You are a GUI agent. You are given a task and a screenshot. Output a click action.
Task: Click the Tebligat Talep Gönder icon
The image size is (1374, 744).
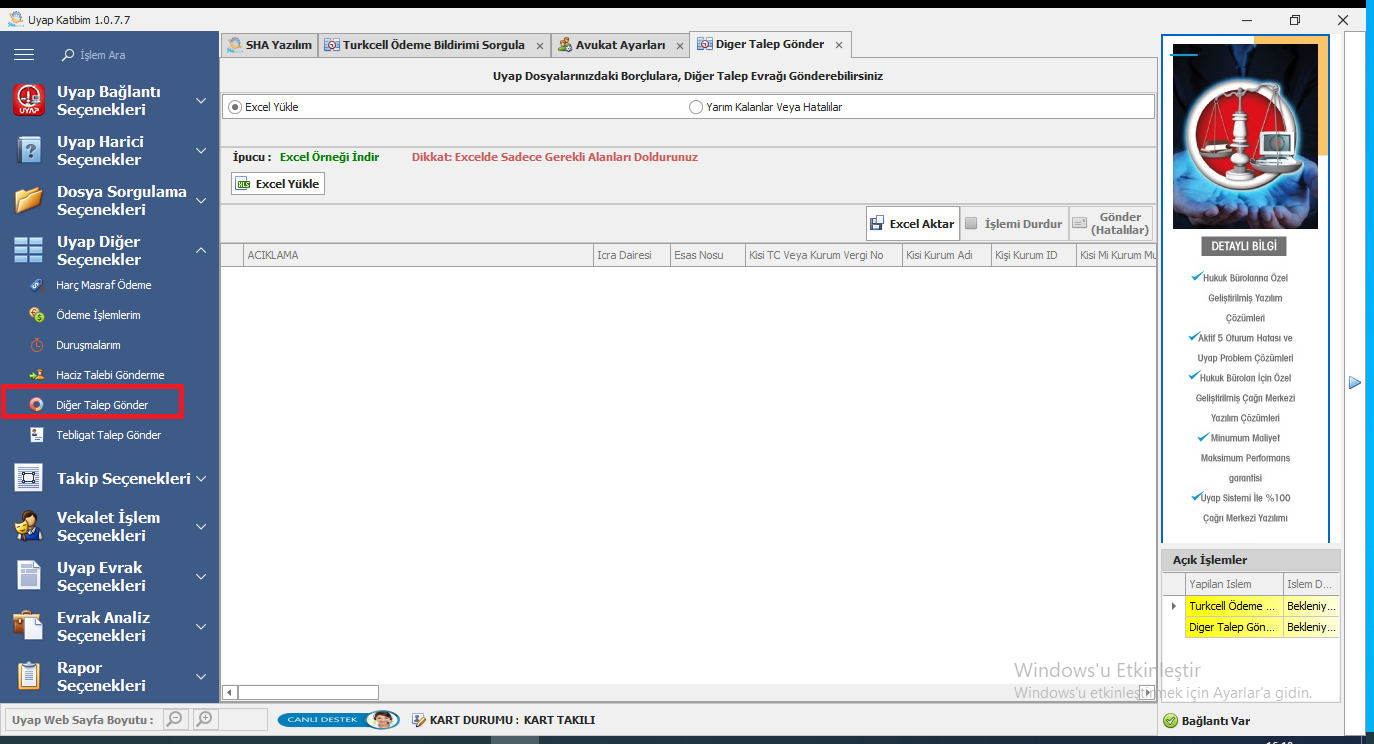[x=37, y=435]
